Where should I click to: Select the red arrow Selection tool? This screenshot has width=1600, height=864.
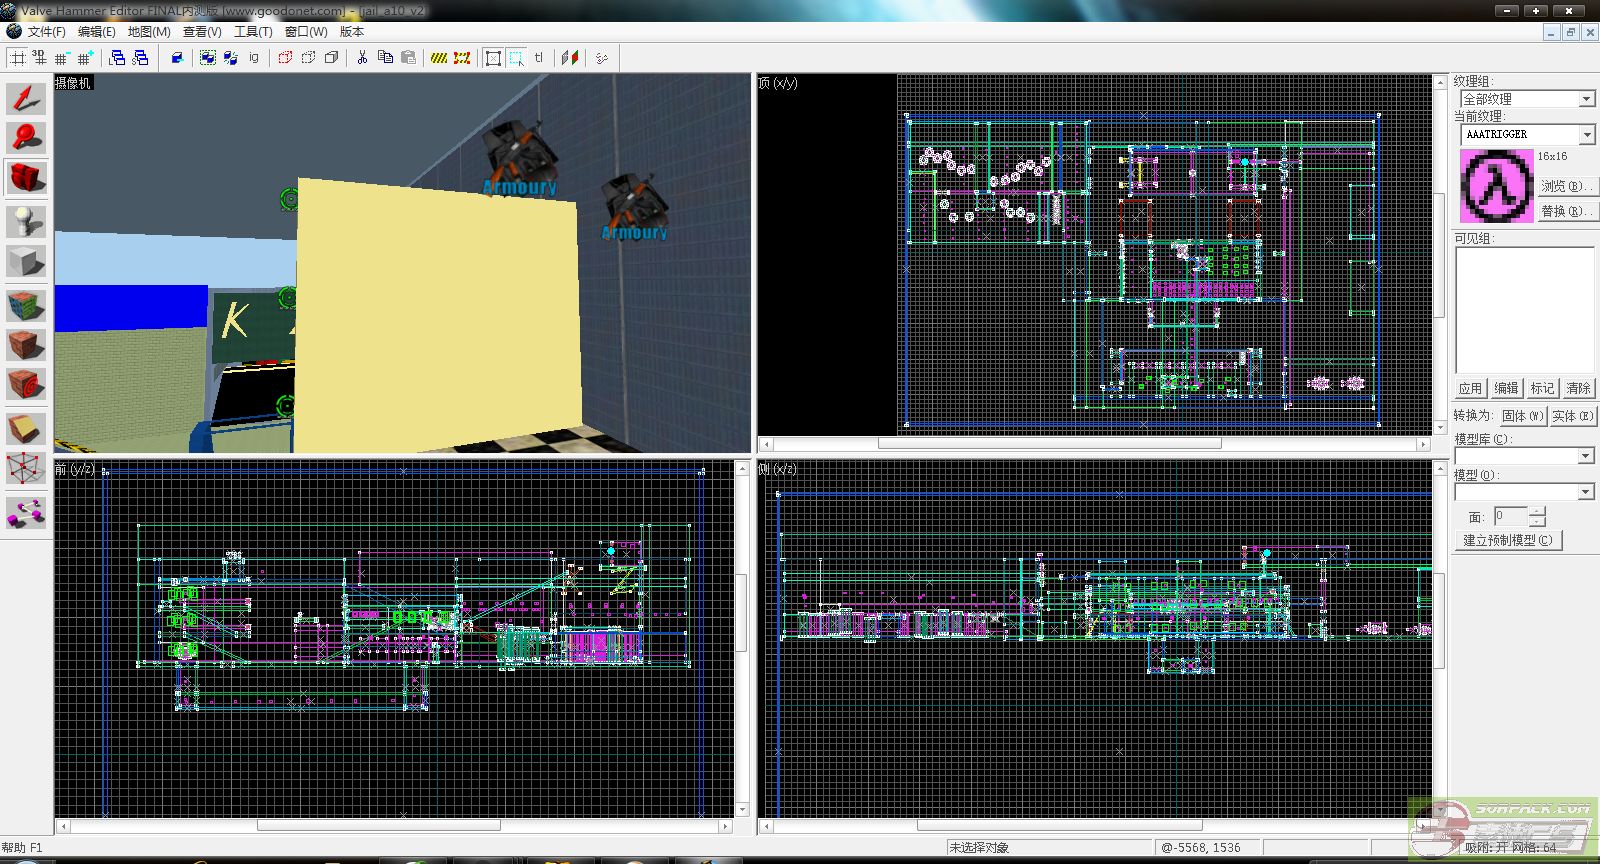26,99
